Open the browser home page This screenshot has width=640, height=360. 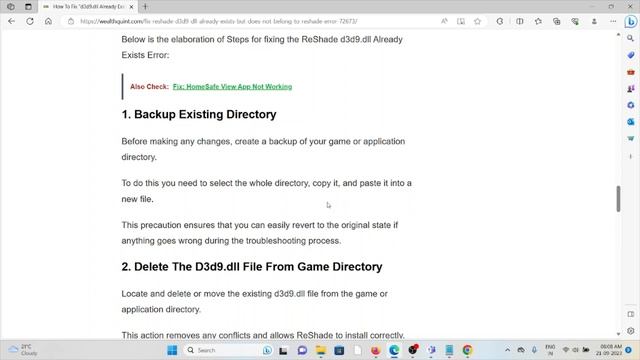tap(48, 21)
